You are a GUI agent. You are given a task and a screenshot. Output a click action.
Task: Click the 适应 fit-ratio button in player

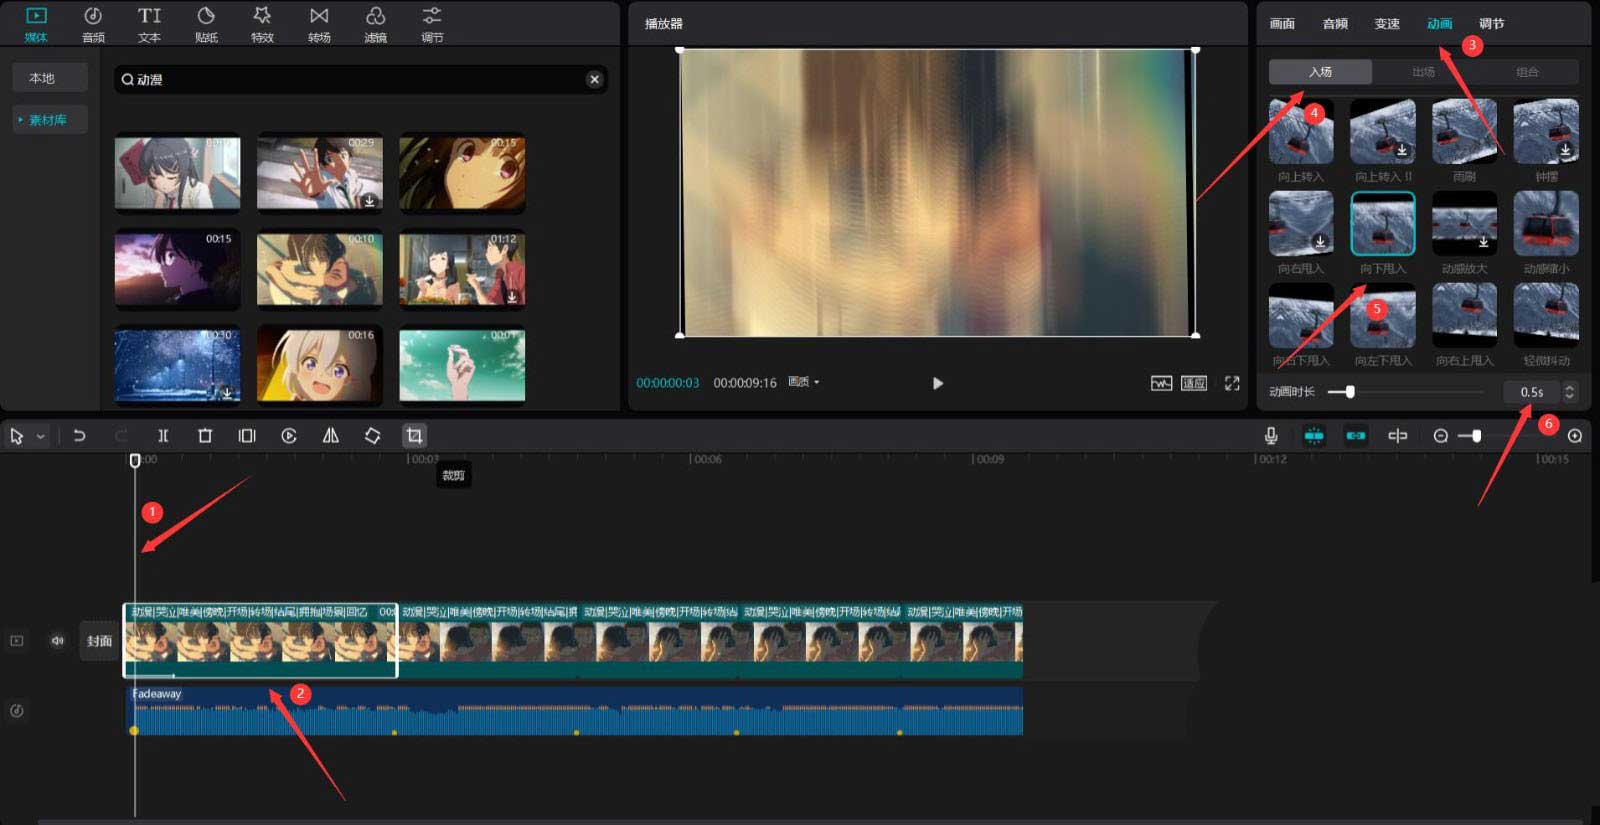[x=1194, y=383]
